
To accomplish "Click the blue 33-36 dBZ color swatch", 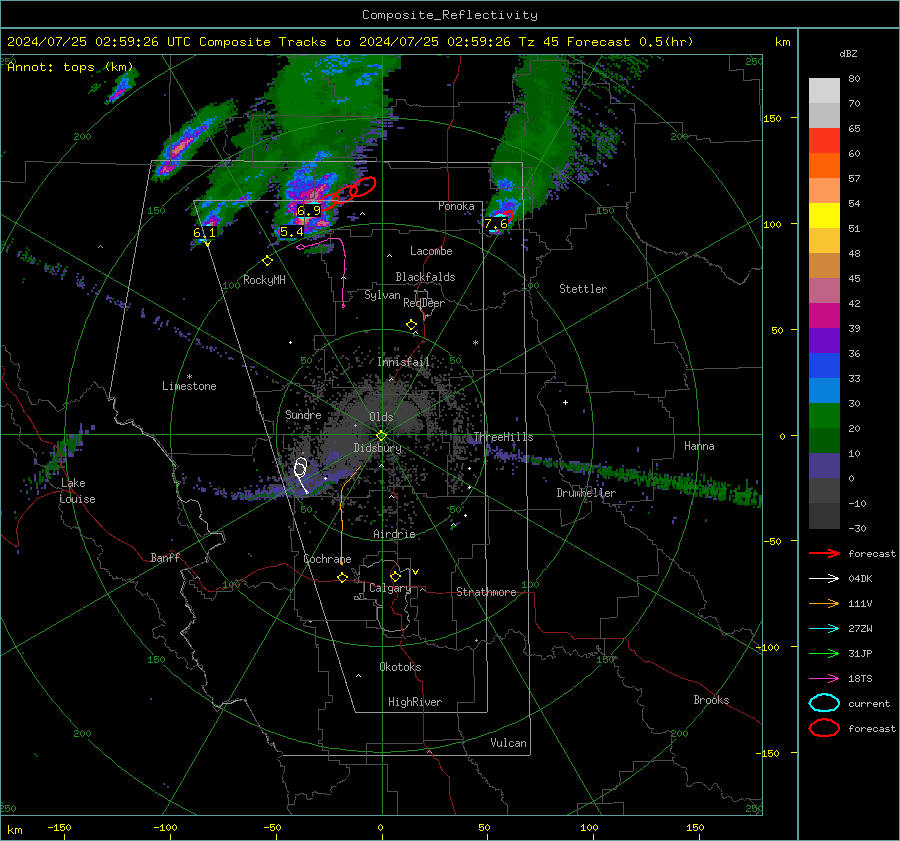I will (x=824, y=366).
